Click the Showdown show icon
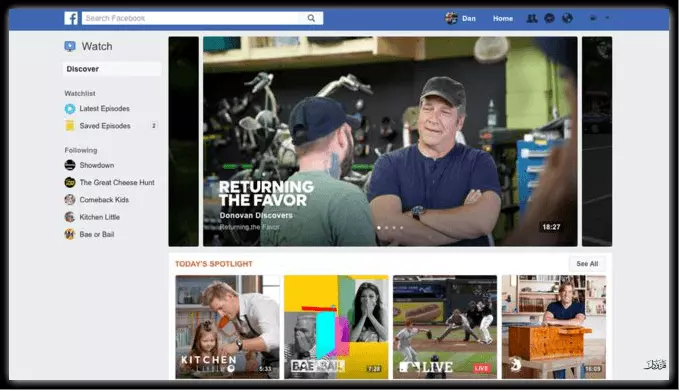This screenshot has height=390, width=679. coord(70,165)
